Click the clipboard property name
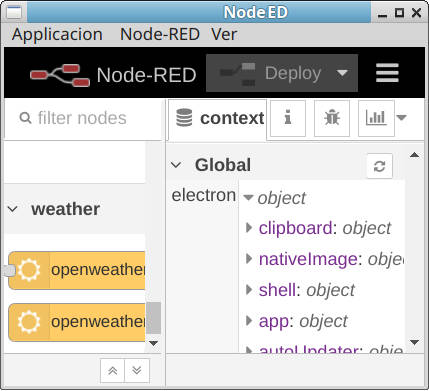The image size is (429, 391). 295,228
